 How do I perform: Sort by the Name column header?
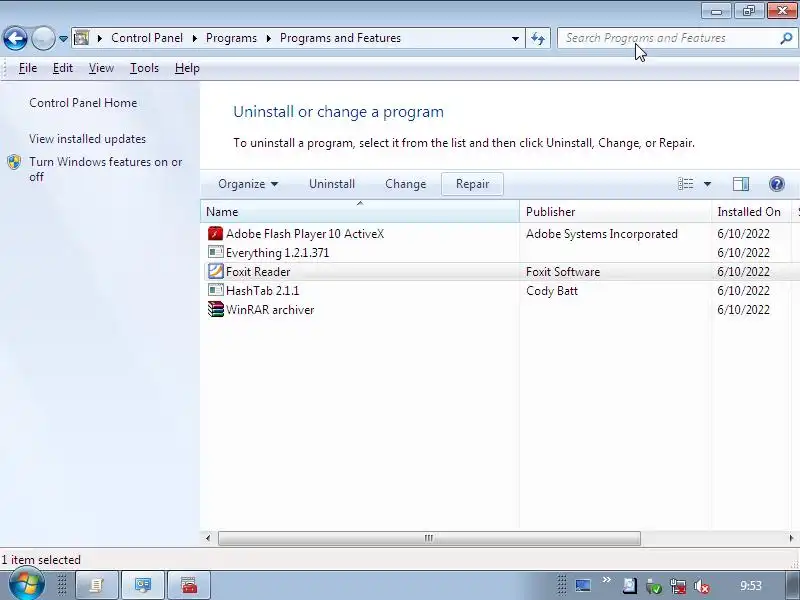pos(360,212)
